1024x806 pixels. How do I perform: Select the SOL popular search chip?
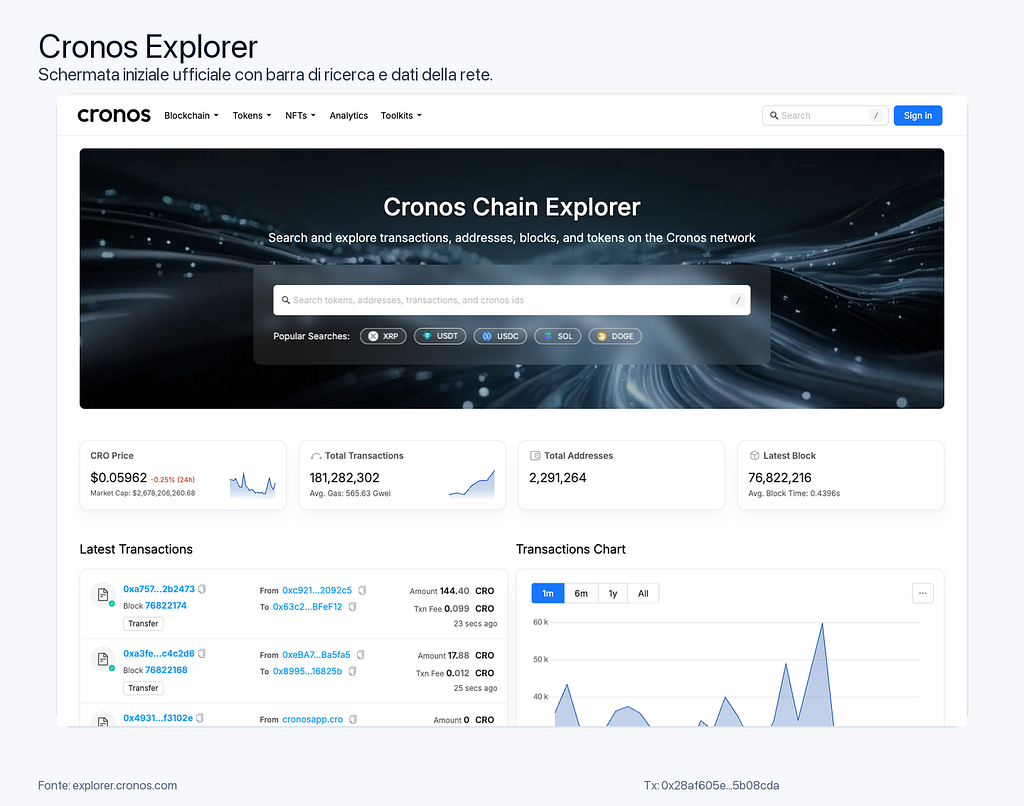point(558,336)
